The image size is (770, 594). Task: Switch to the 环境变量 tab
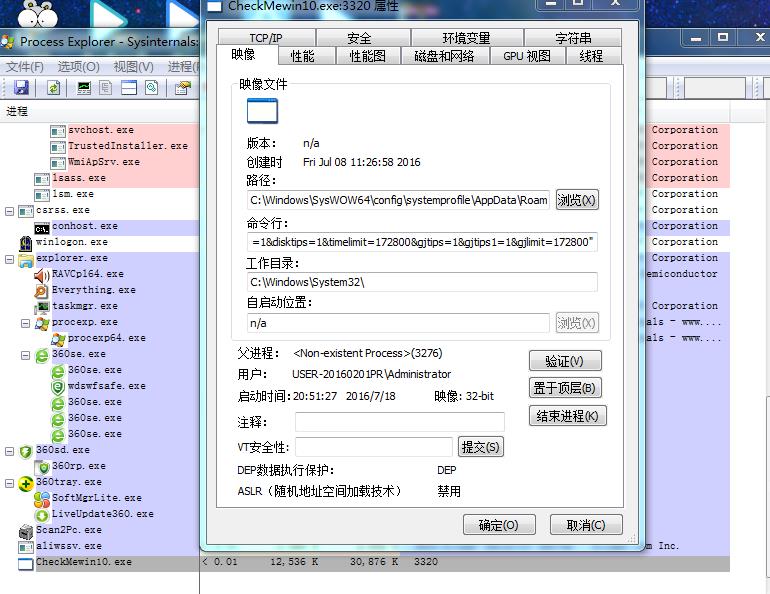pyautogui.click(x=467, y=38)
